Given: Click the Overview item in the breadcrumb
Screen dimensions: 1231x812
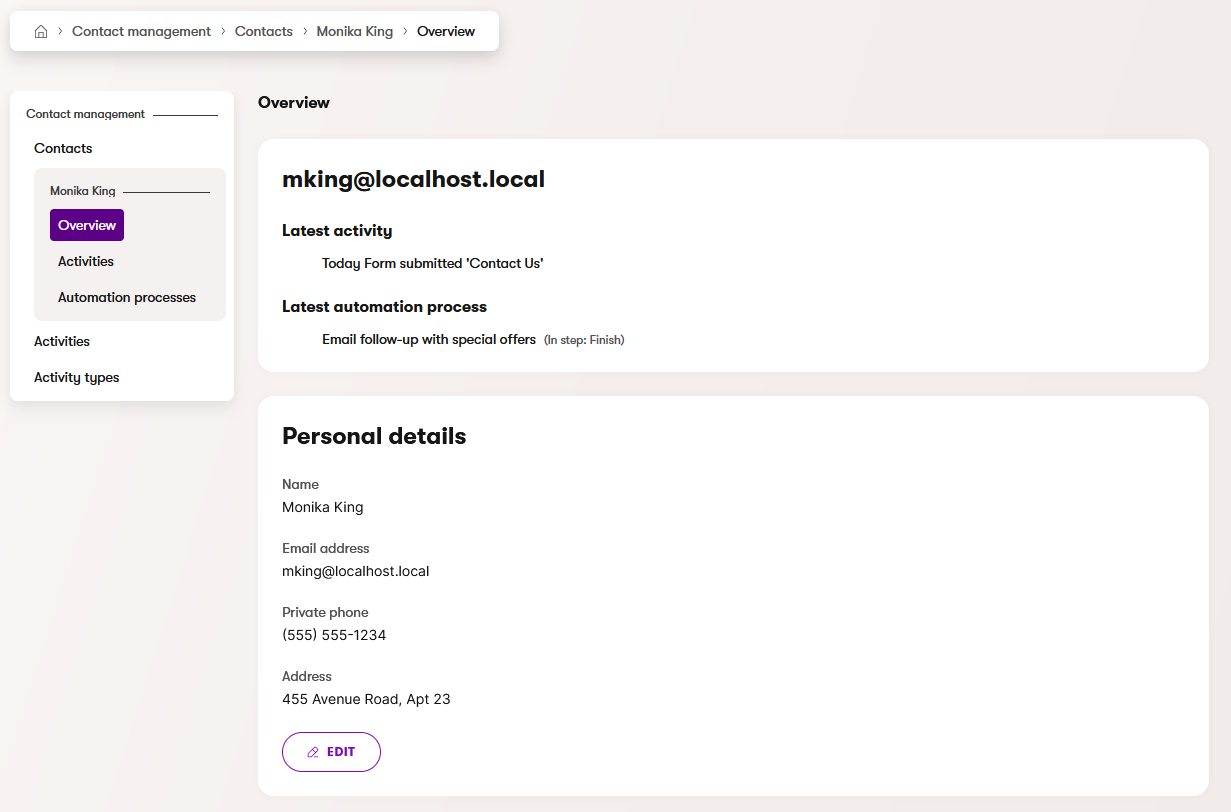Looking at the screenshot, I should click(446, 32).
